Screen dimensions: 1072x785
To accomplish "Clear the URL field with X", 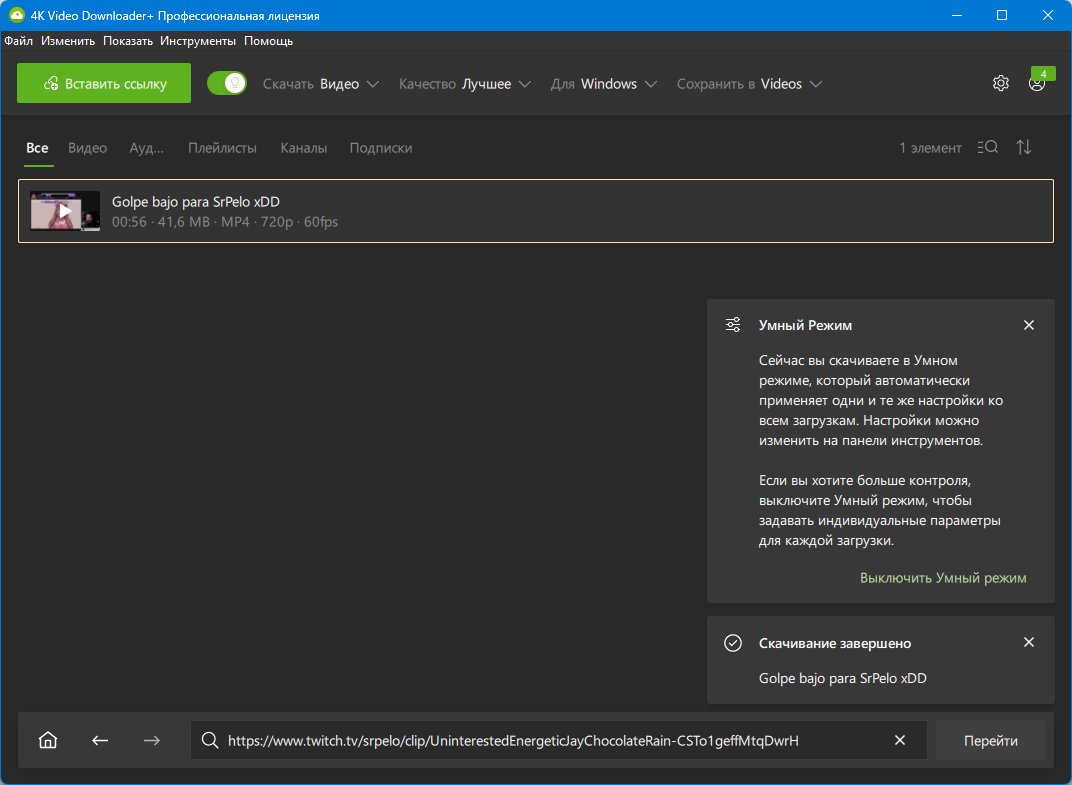I will click(x=900, y=740).
